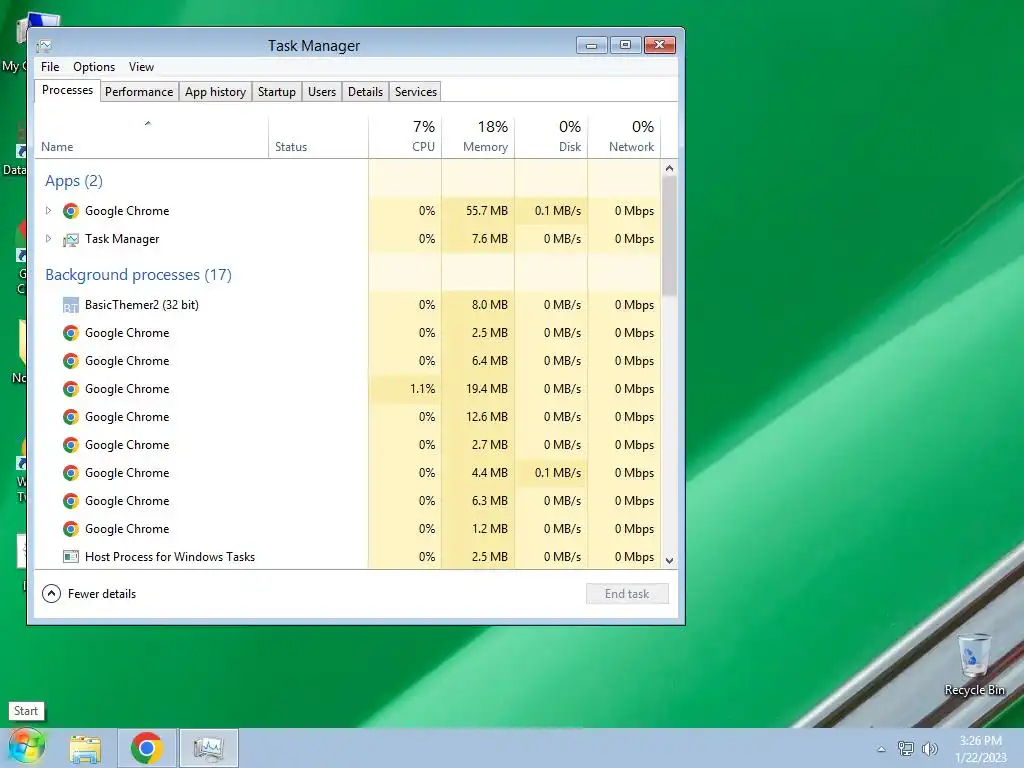Open the volume tray icon

930,748
